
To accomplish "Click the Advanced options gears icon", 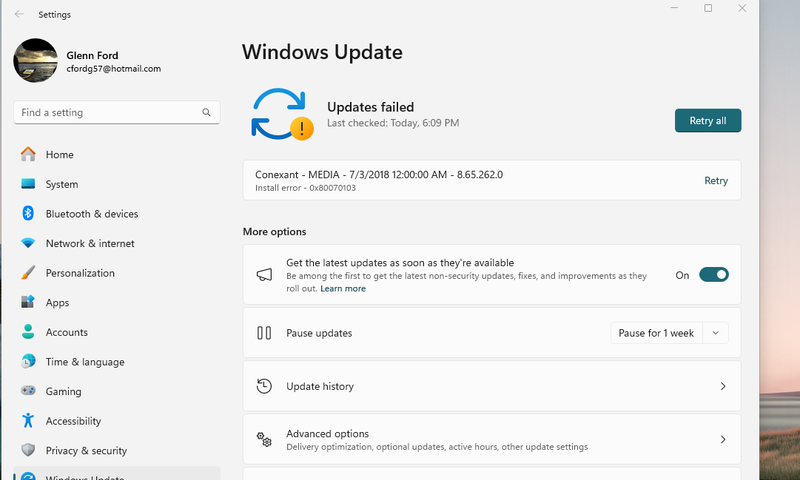I will point(264,439).
